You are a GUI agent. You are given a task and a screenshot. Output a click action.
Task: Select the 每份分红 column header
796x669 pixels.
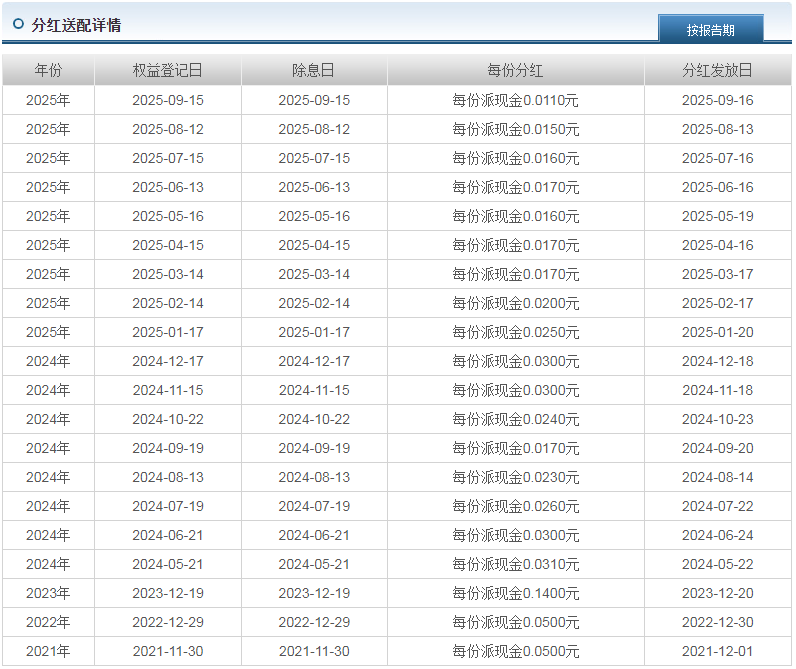click(515, 70)
